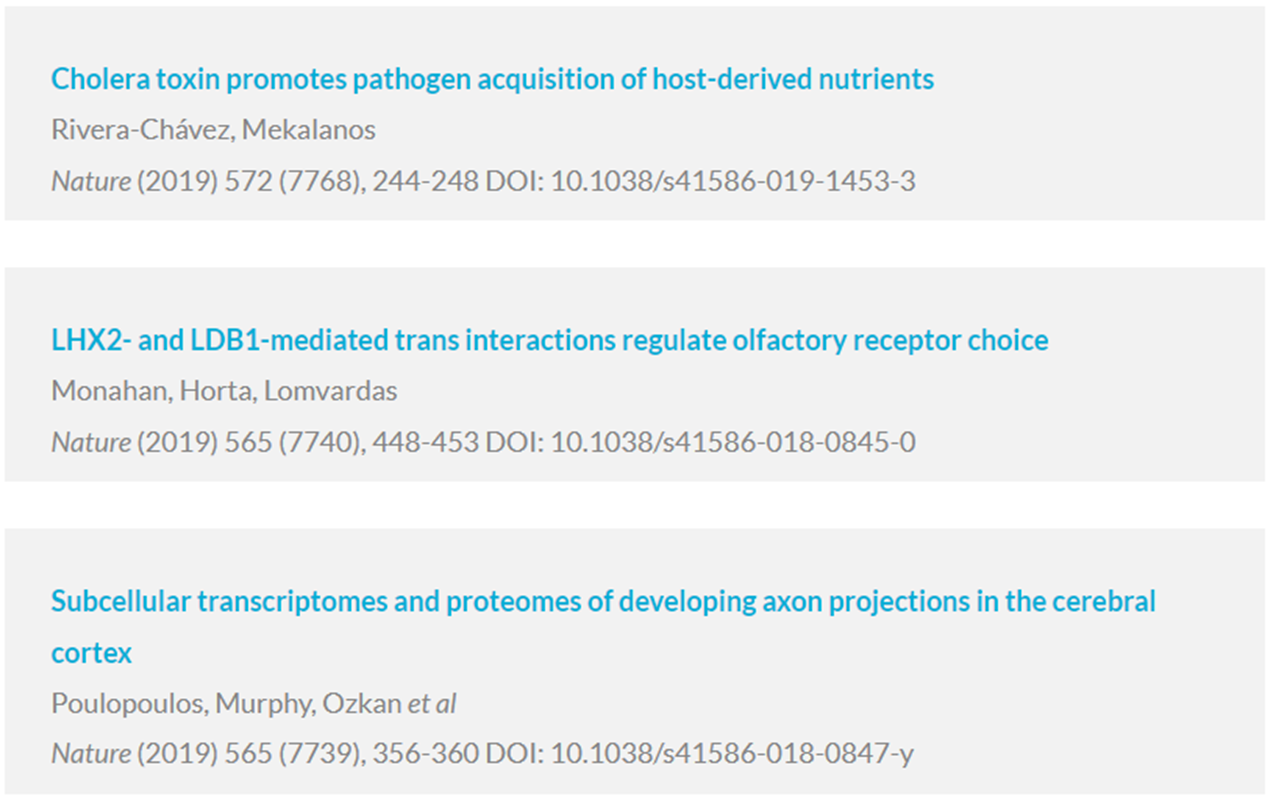Click the italic "et al" text

tap(431, 704)
